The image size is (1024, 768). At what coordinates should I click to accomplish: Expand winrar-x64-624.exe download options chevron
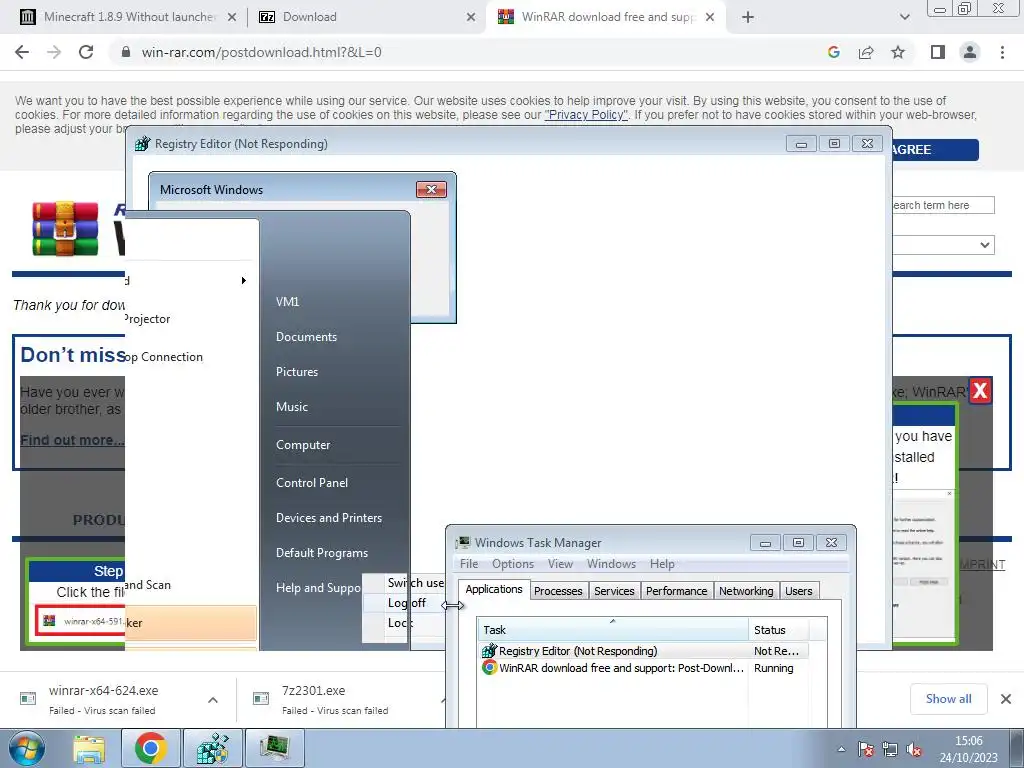(x=213, y=700)
